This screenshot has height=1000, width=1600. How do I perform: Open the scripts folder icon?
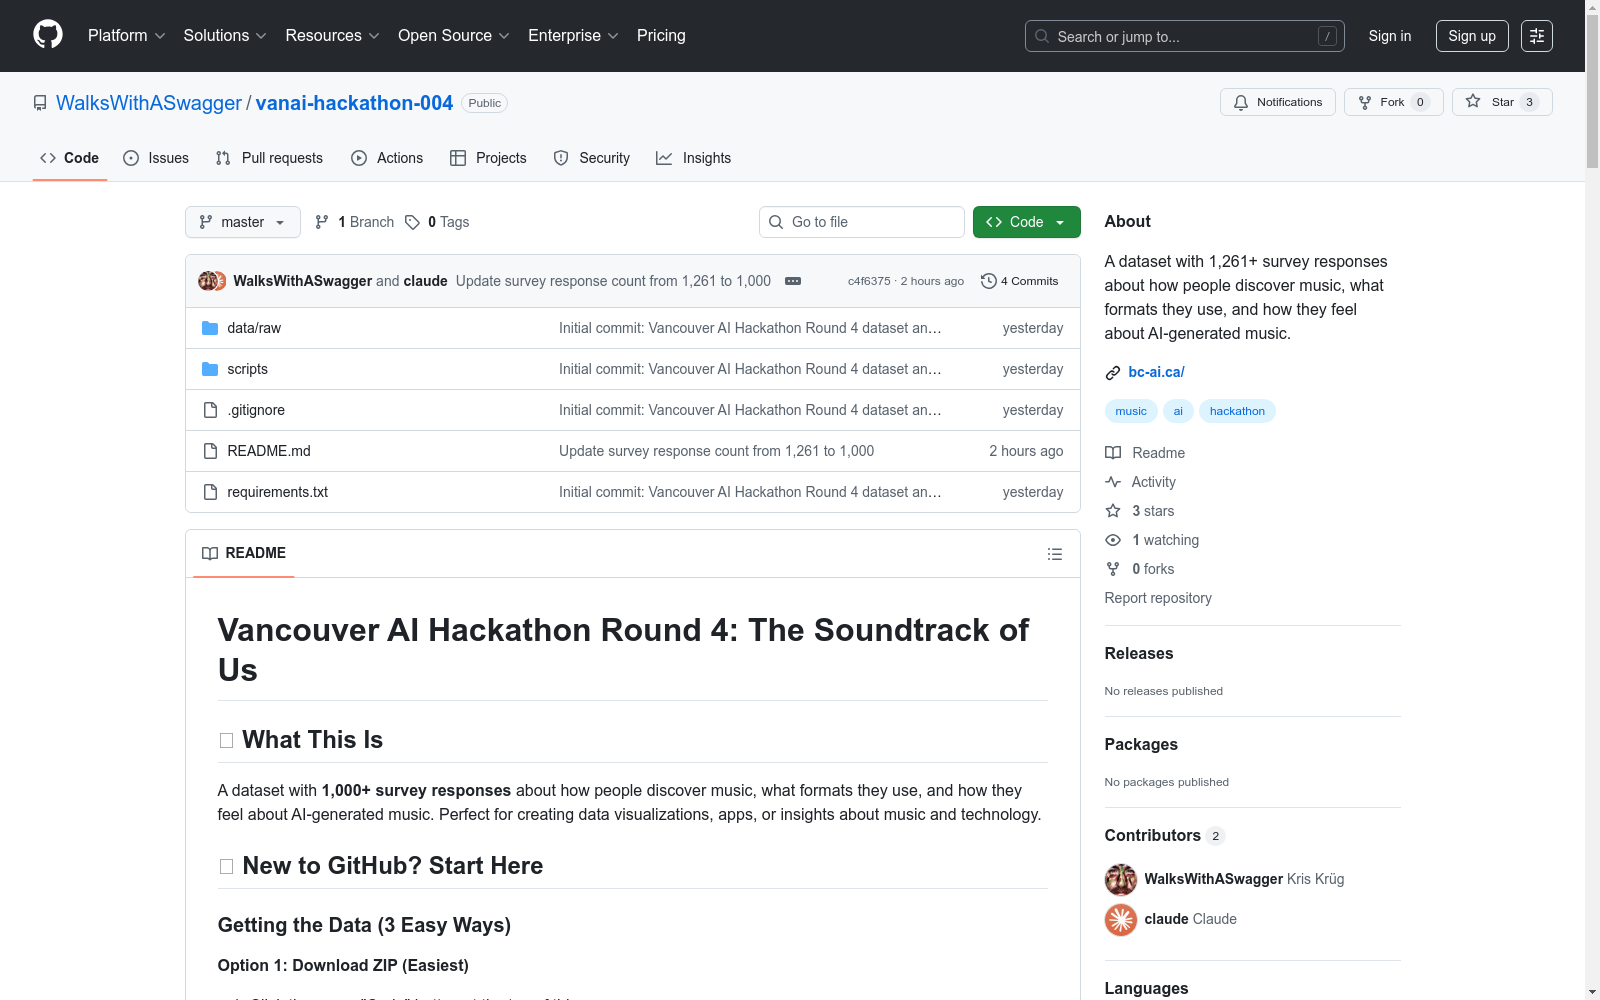[x=210, y=369]
